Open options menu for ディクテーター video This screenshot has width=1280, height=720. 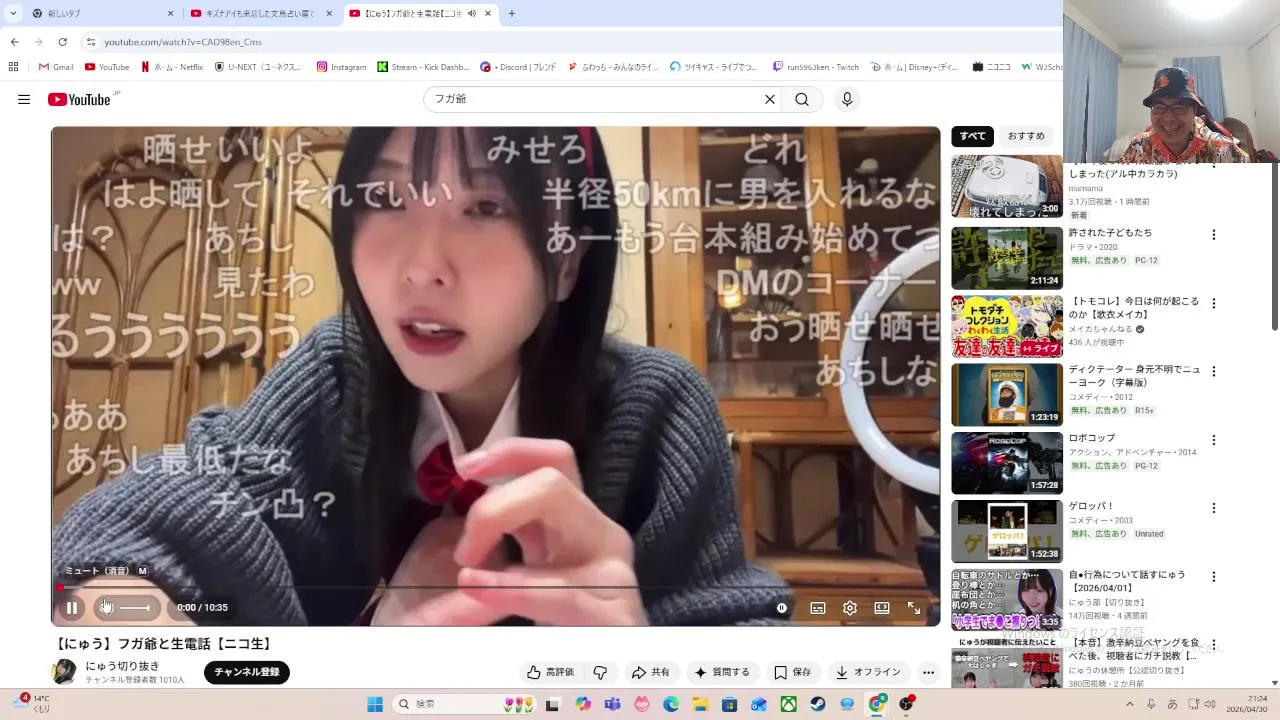1214,371
